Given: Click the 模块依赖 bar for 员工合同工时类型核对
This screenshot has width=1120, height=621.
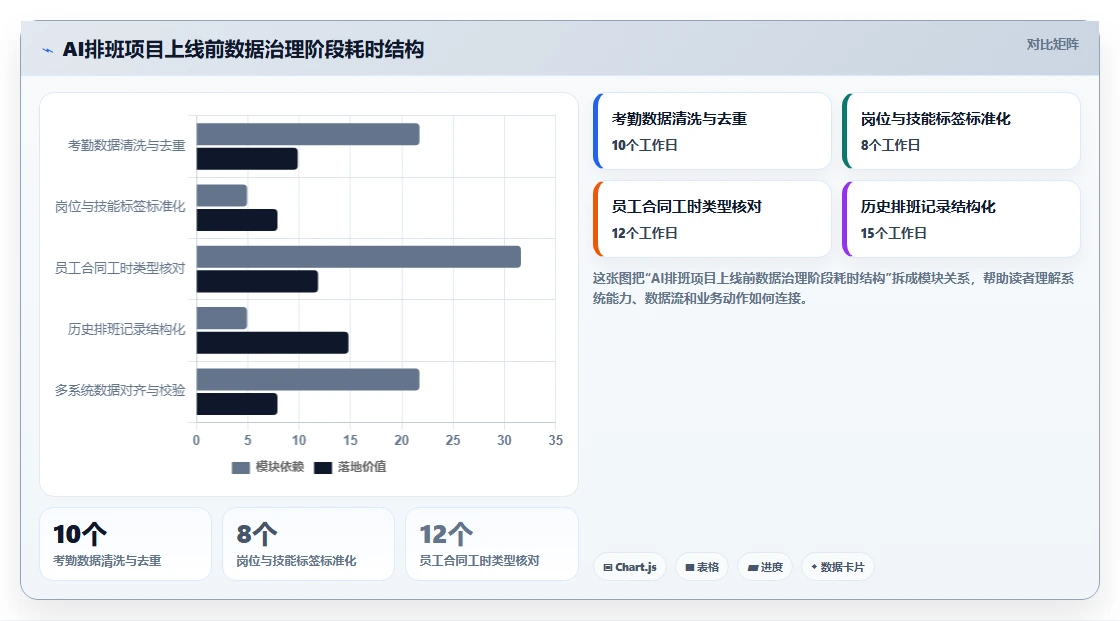Looking at the screenshot, I should coord(359,257).
